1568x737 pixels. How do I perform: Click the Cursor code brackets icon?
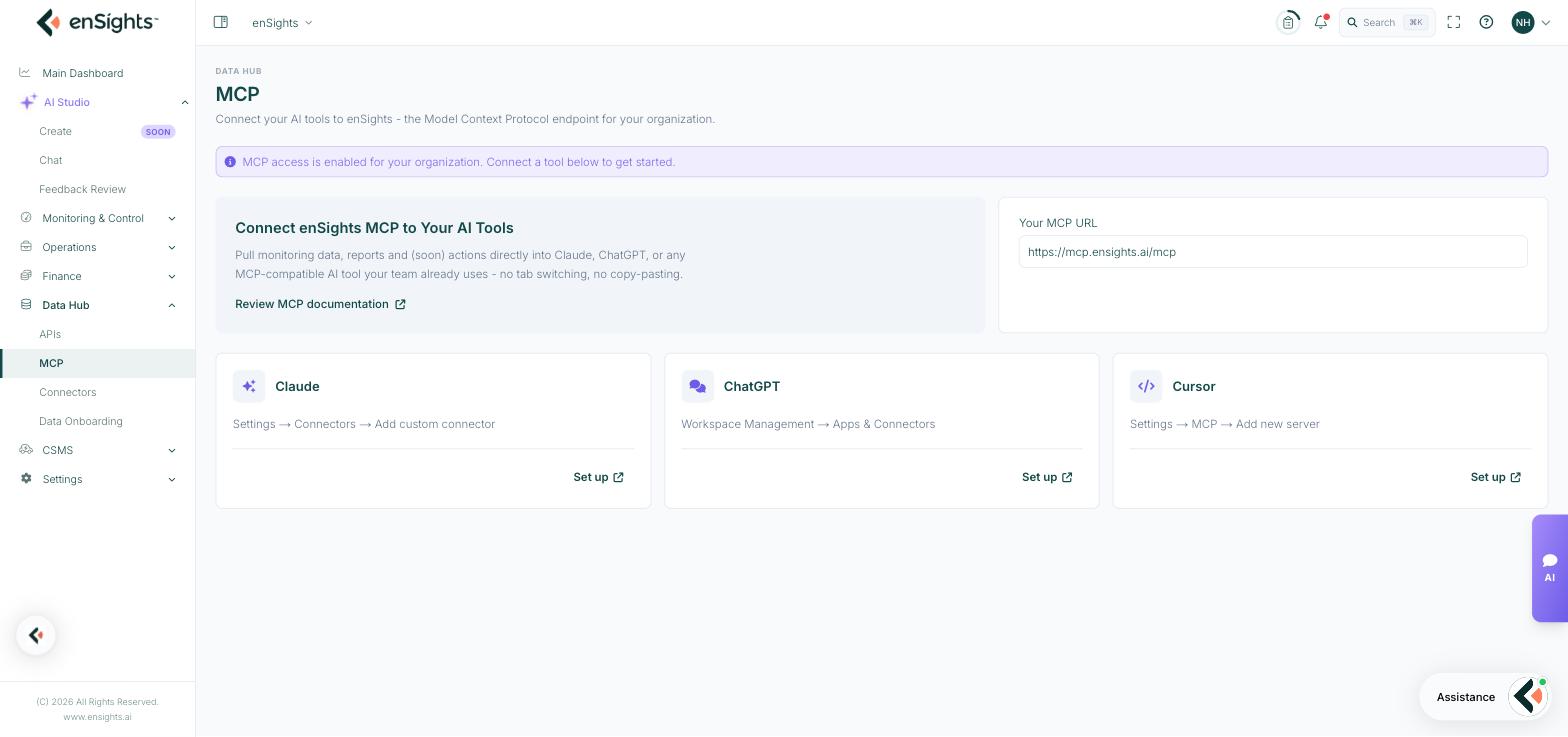[1146, 386]
